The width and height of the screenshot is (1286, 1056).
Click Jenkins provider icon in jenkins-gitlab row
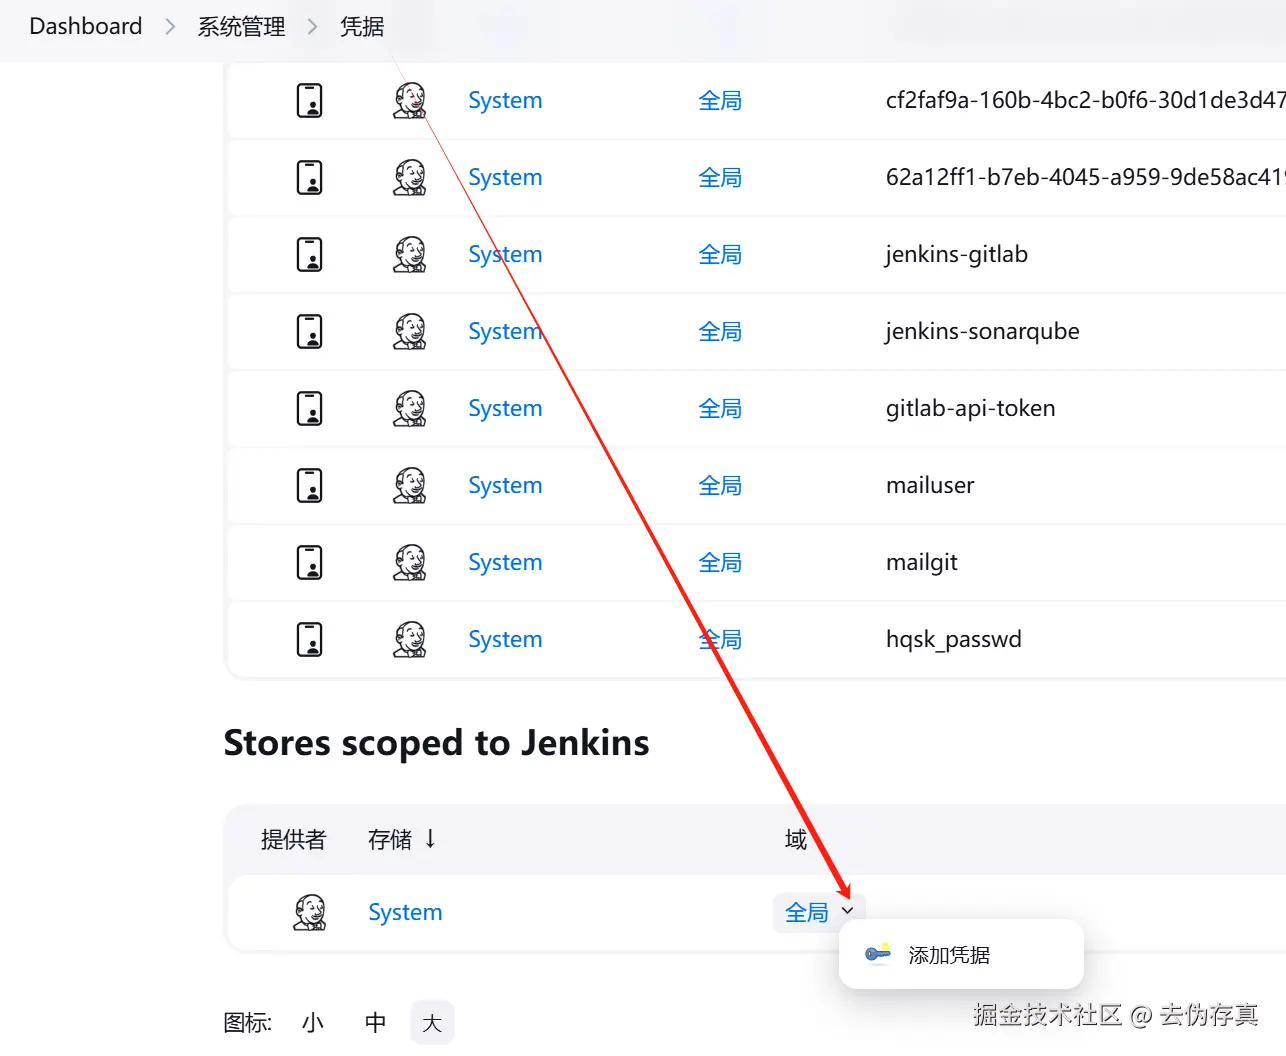coord(410,255)
